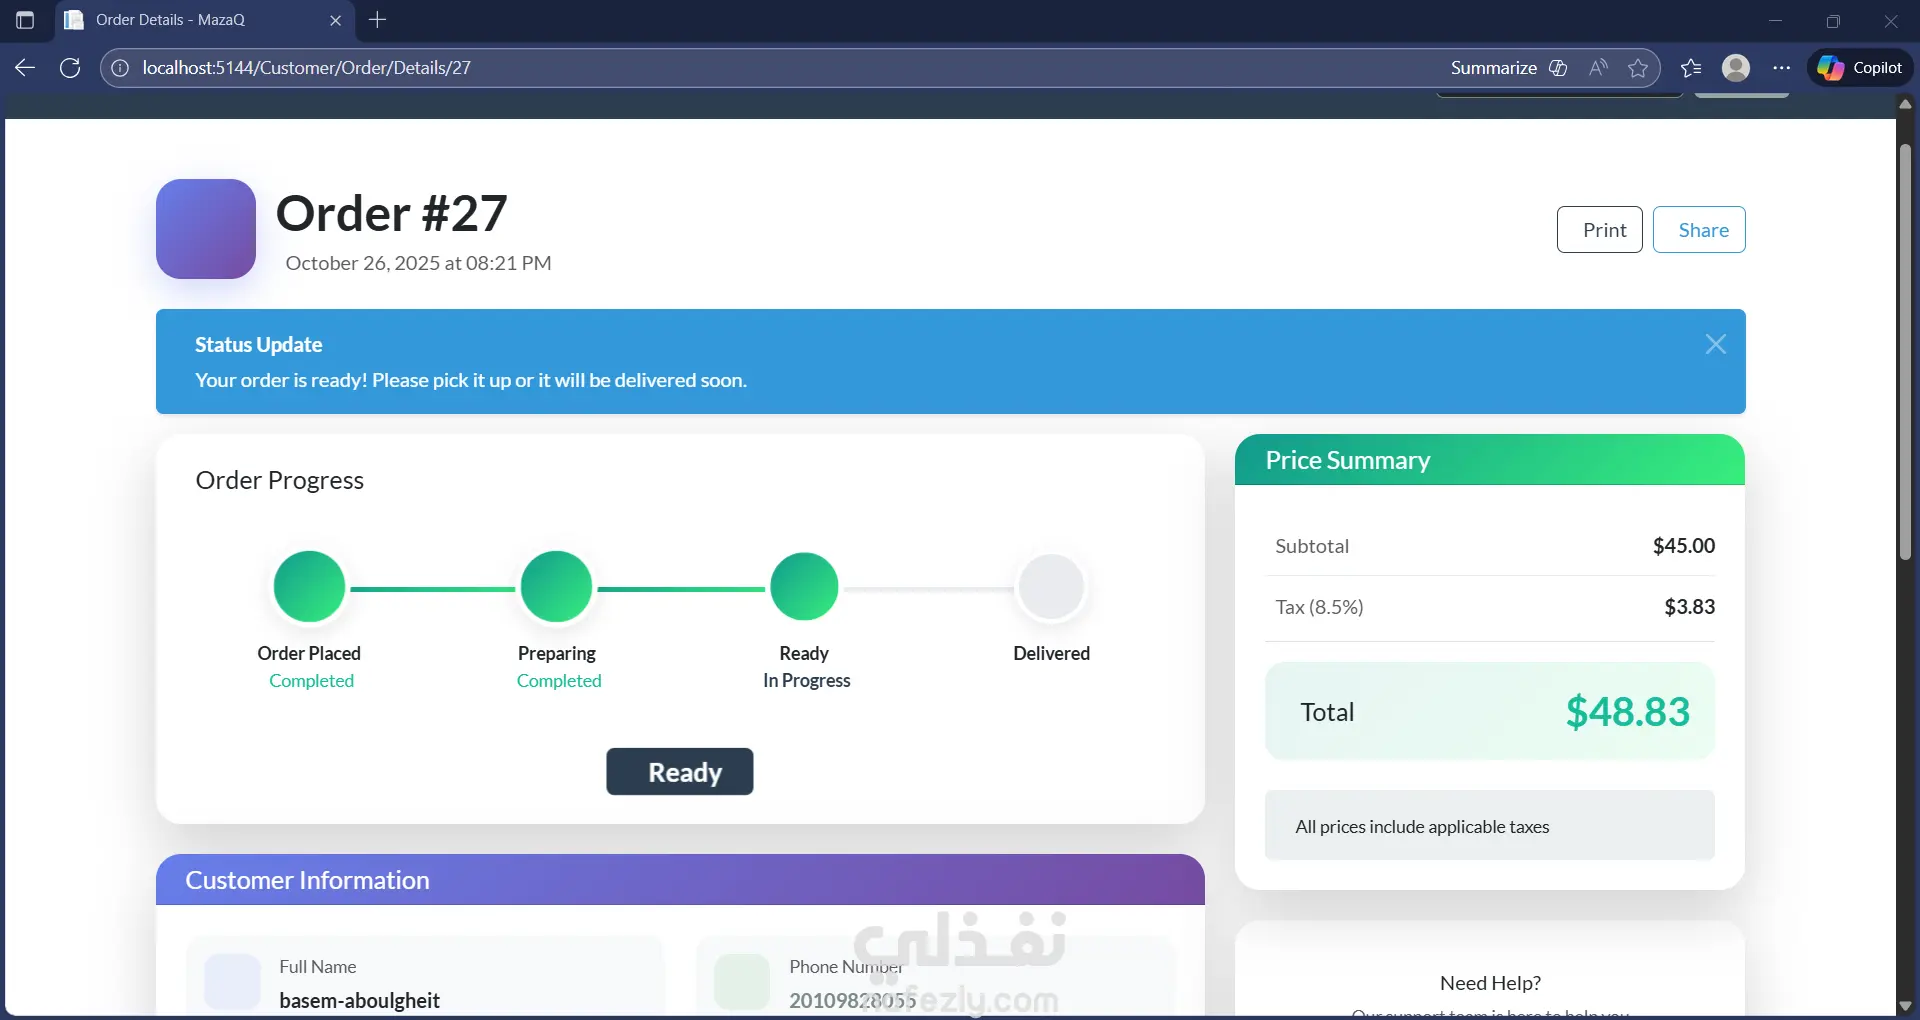Click the Order Placed progress circle
This screenshot has width=1920, height=1020.
(x=310, y=587)
